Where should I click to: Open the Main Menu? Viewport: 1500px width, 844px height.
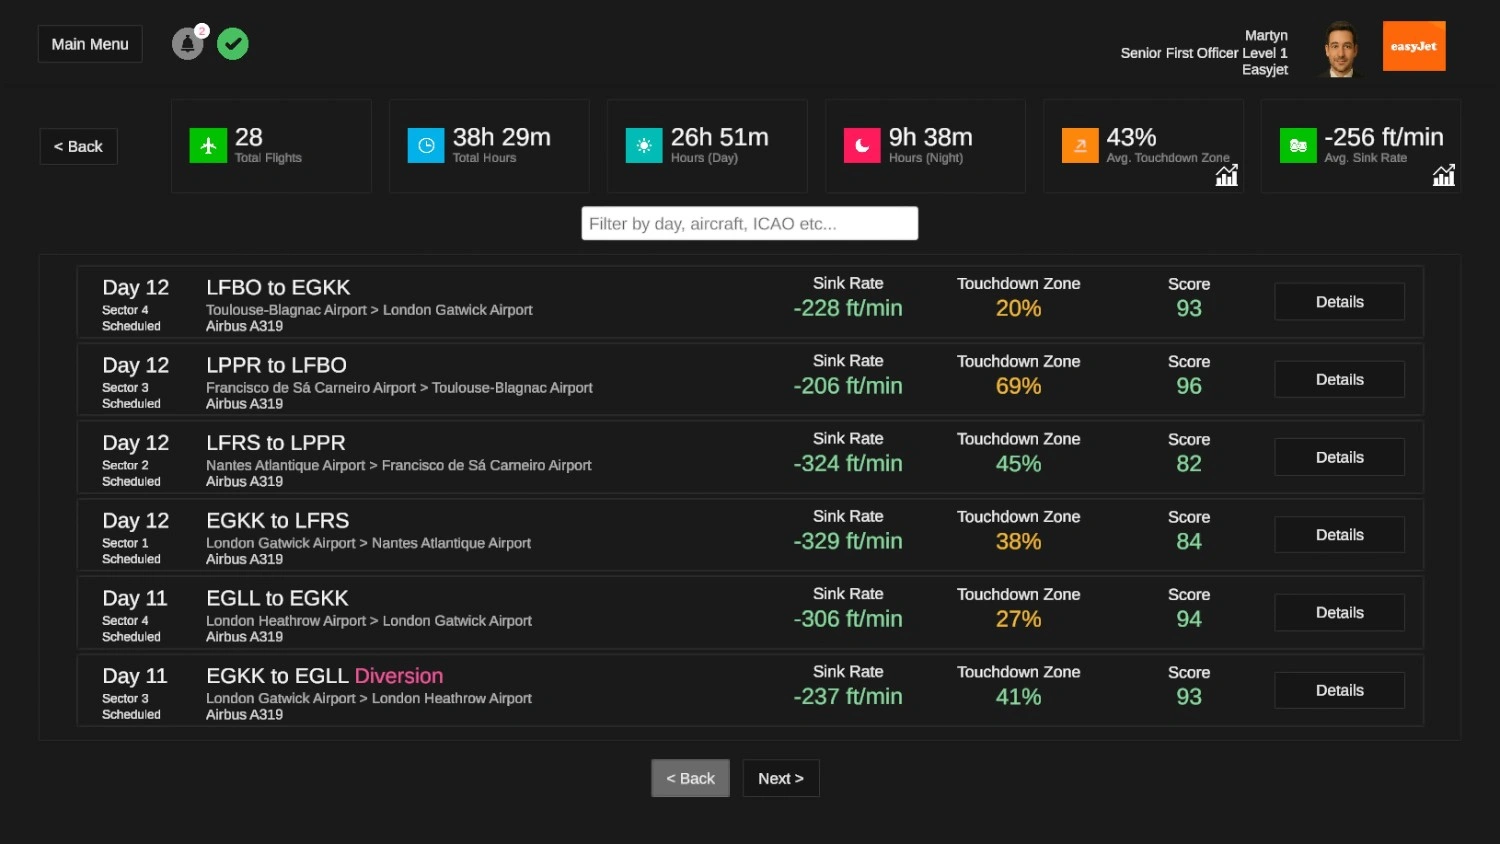tap(90, 44)
